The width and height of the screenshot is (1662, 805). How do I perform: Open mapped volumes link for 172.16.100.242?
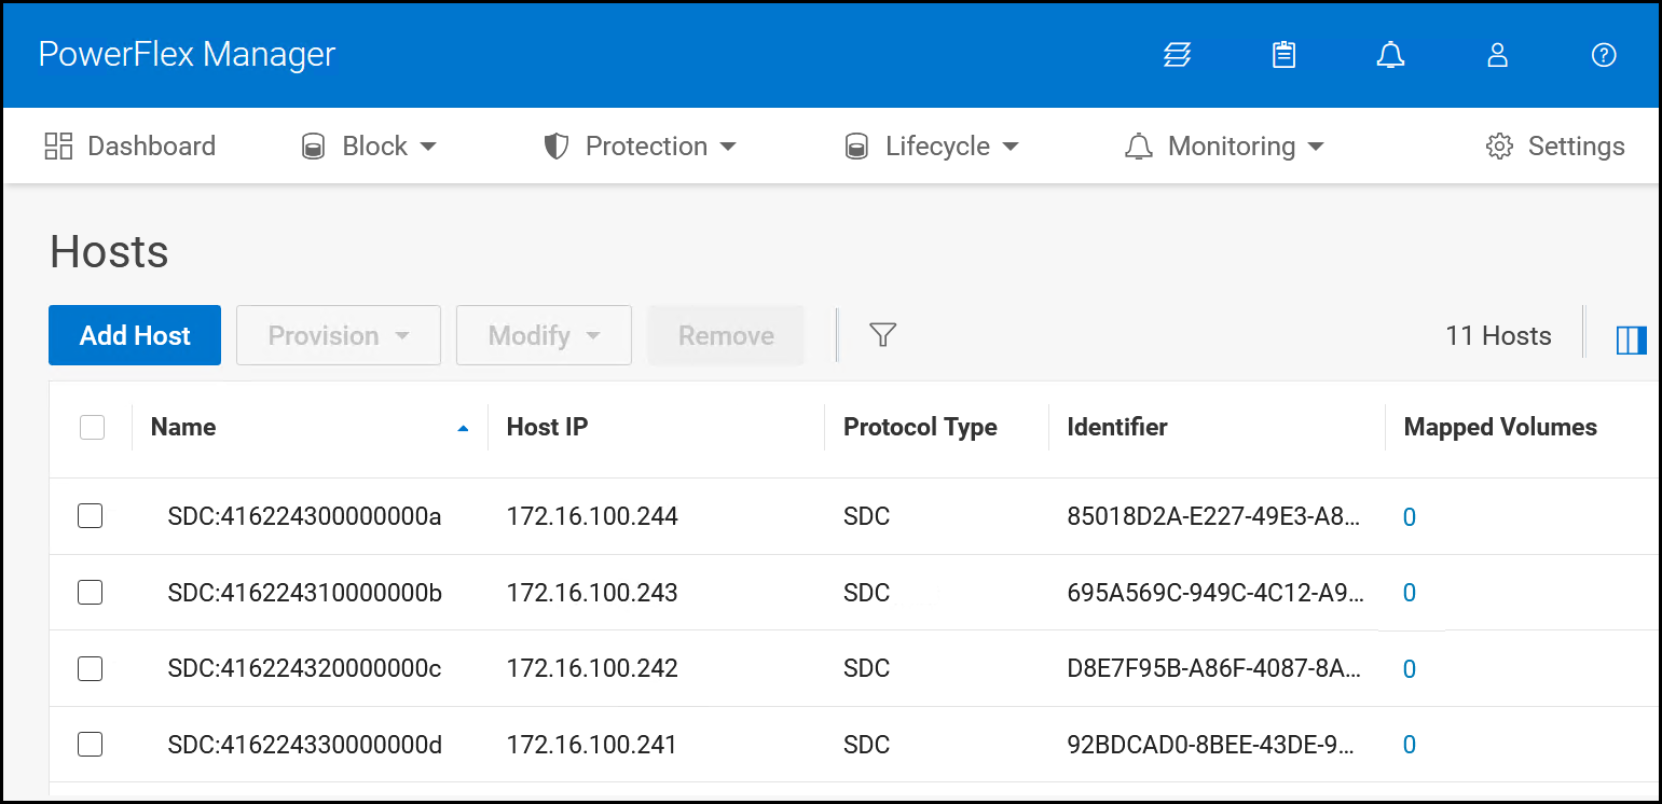1409,669
